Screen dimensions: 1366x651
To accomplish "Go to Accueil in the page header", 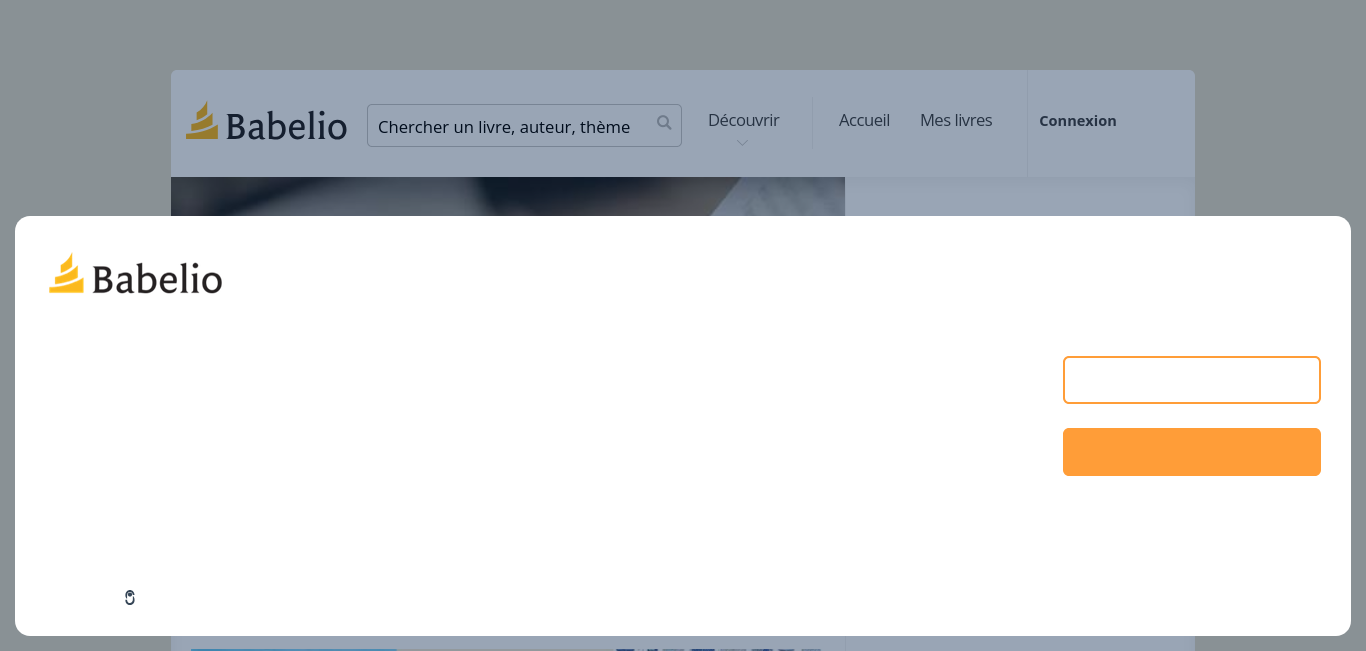I will tap(864, 120).
